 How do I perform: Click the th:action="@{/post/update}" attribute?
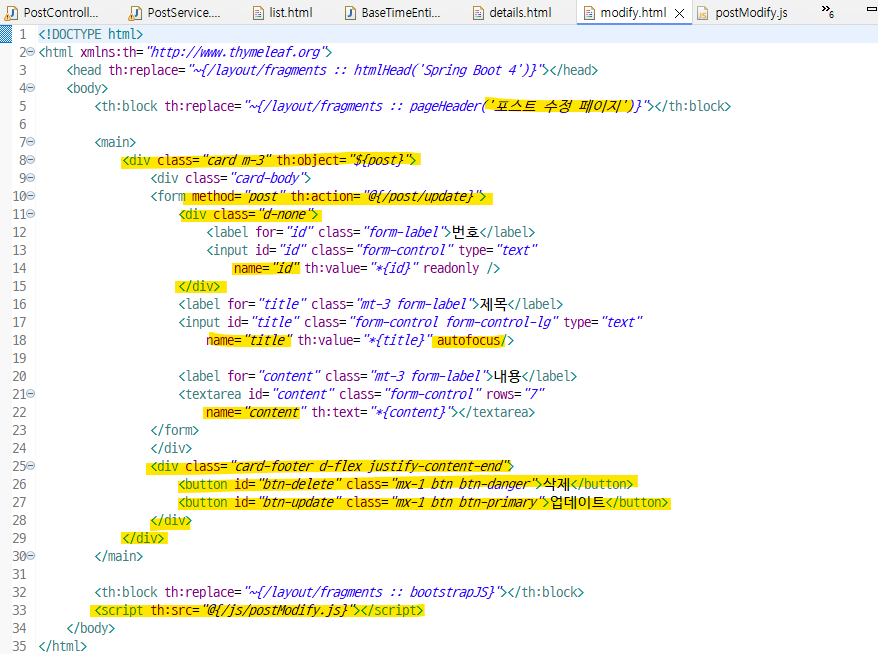(385, 197)
